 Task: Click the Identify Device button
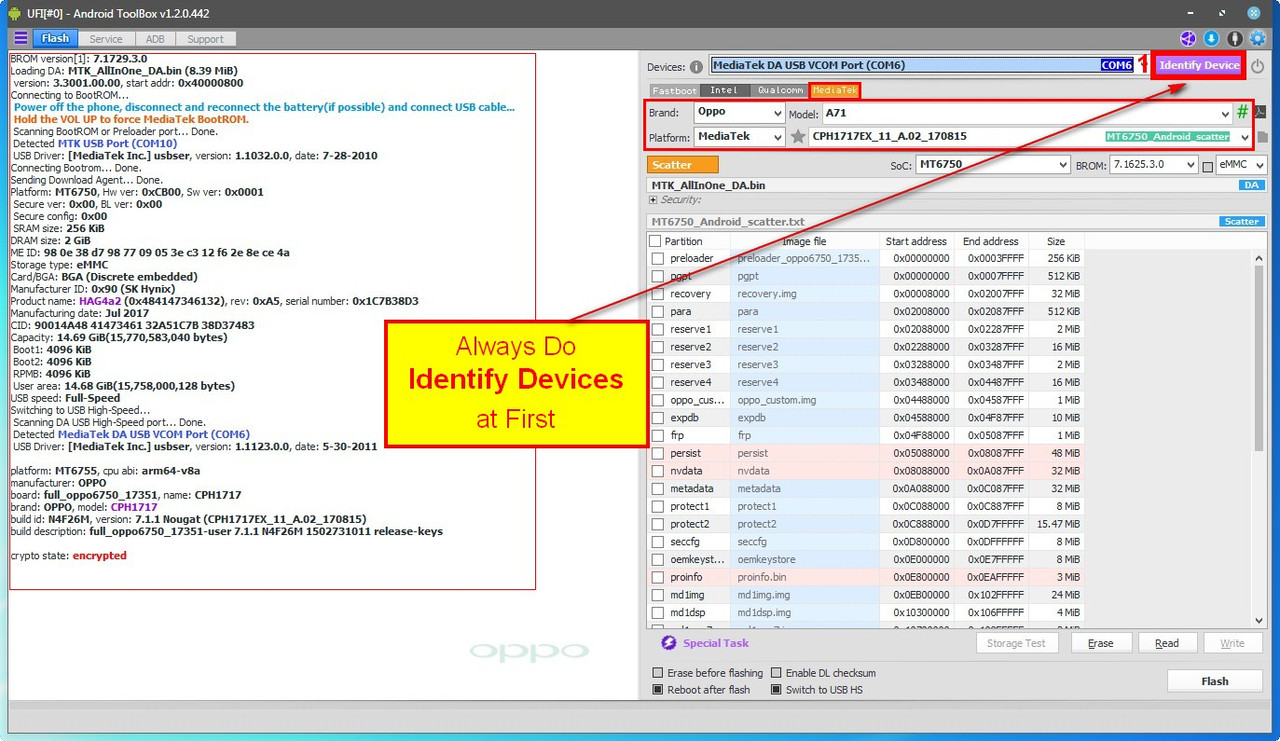[1199, 66]
